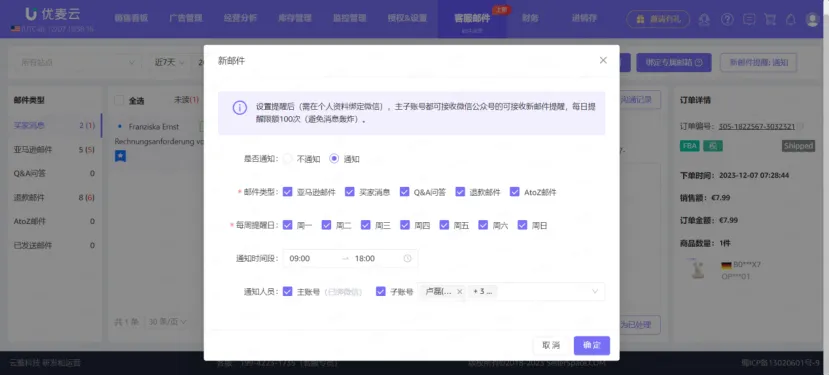
Task: Click the copy icon beside the order number
Action: click(801, 127)
